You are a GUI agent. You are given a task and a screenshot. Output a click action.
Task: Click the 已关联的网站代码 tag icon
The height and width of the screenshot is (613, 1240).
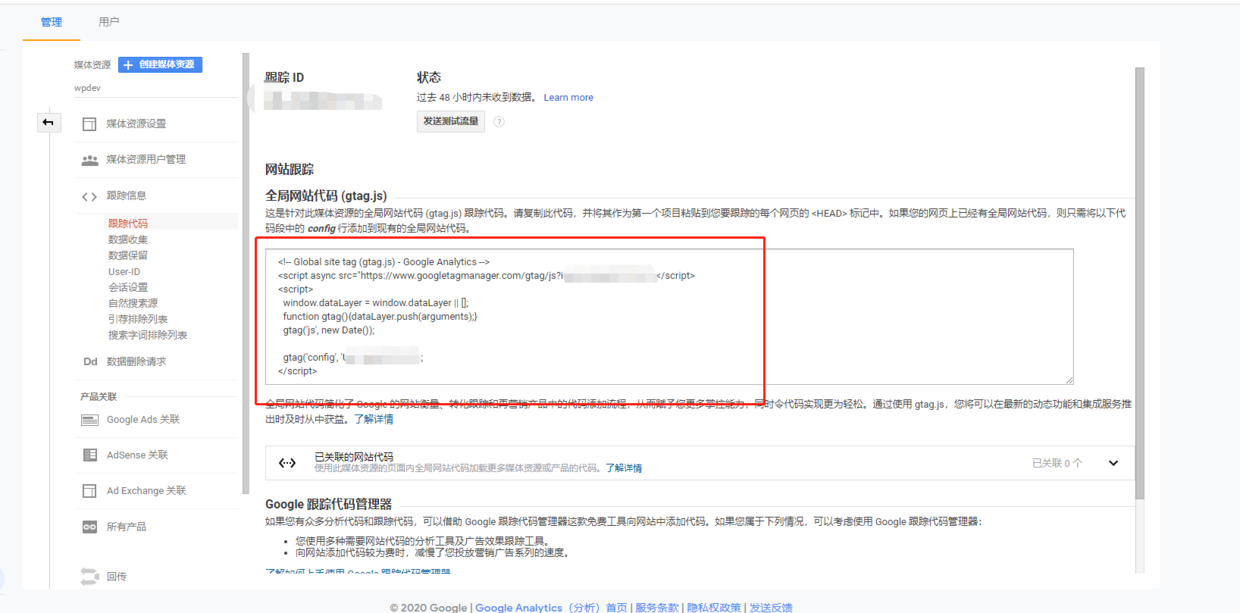pyautogui.click(x=287, y=462)
